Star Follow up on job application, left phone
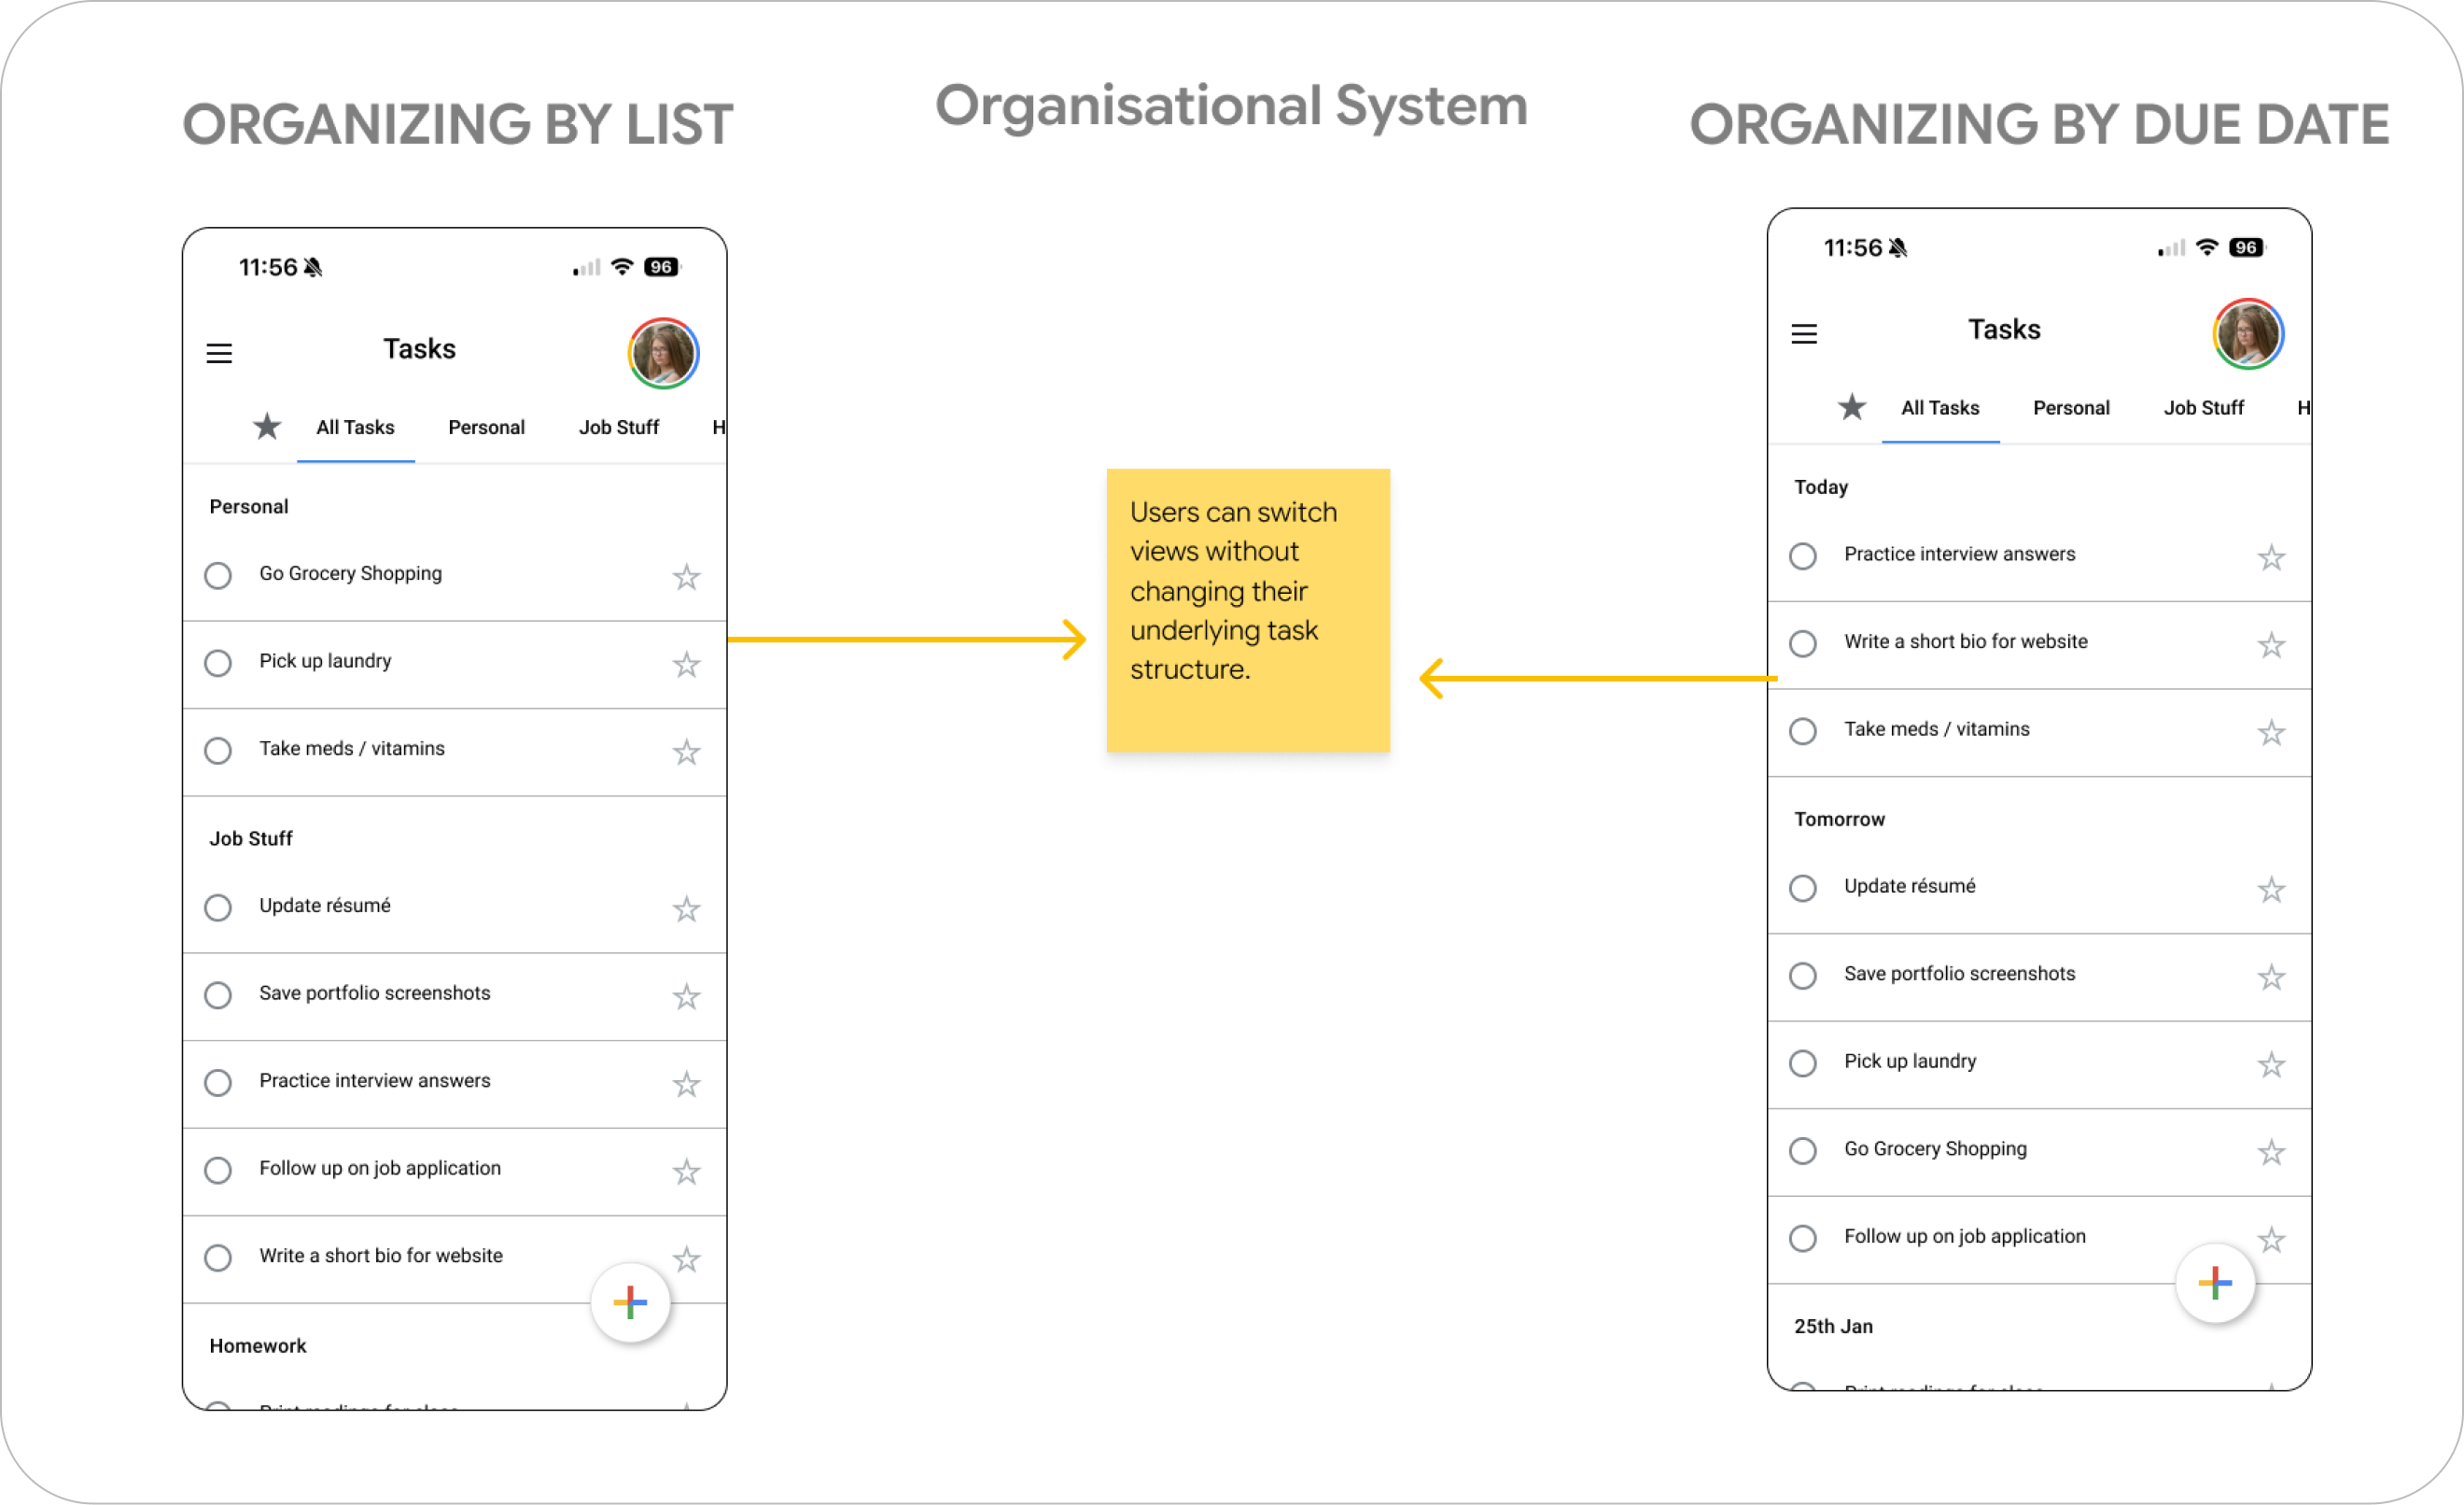2464x1505 pixels. tap(686, 1172)
